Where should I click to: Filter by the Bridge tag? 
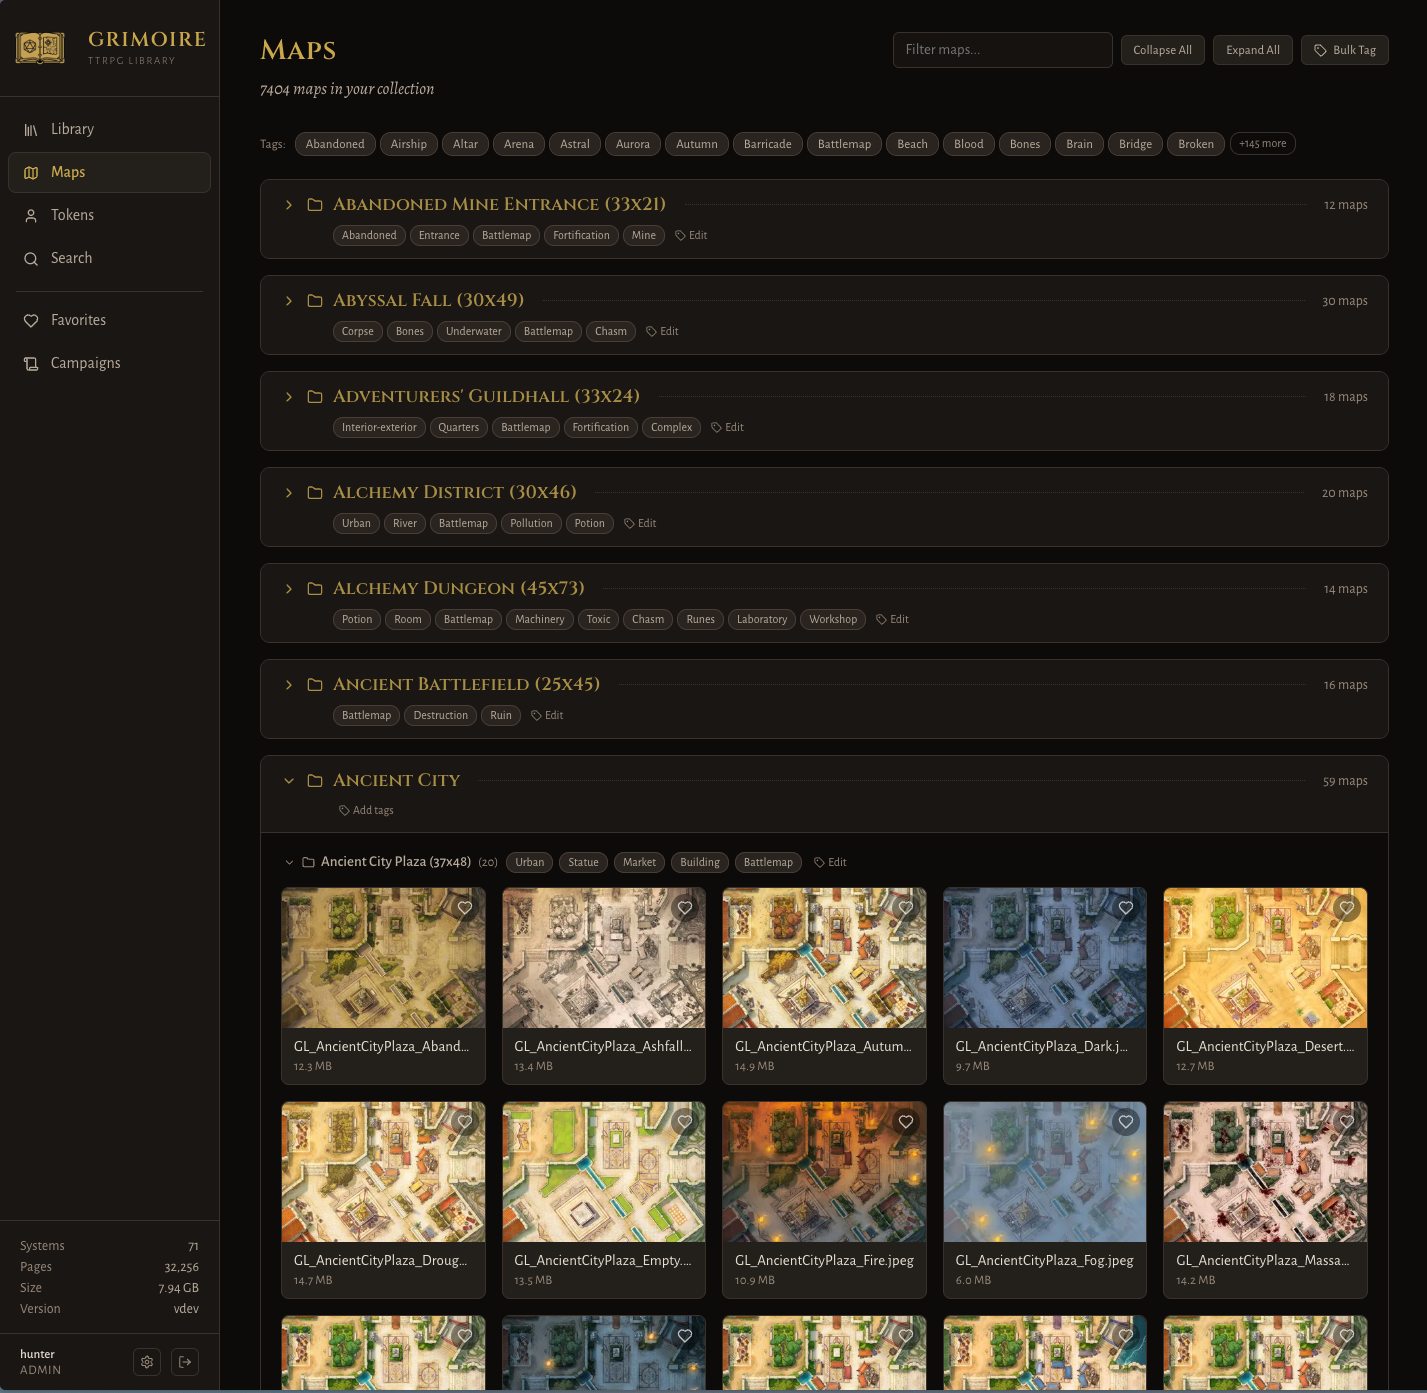pyautogui.click(x=1135, y=144)
